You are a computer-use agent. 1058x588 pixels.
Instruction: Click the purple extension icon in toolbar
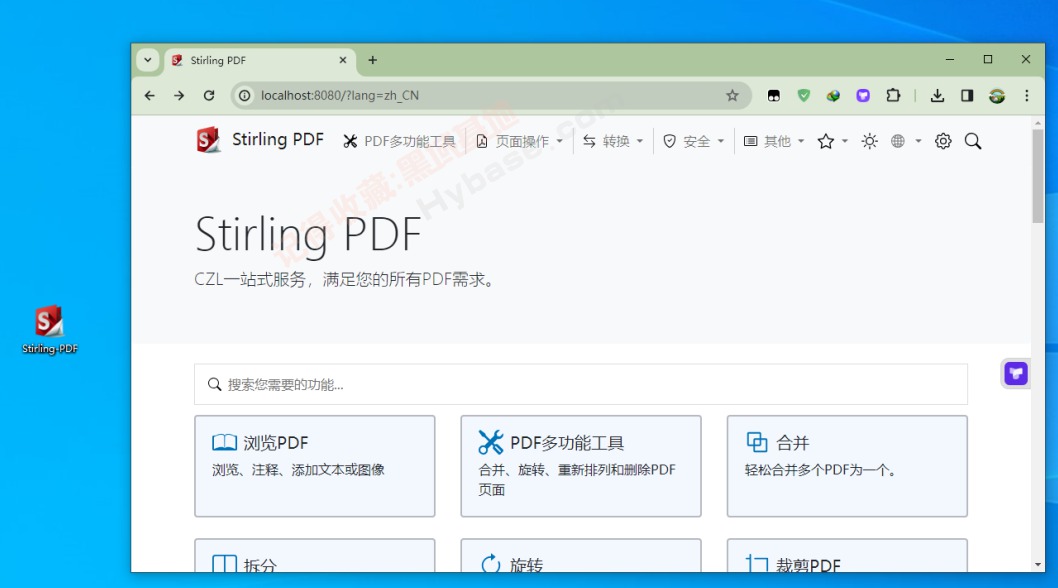coord(863,95)
